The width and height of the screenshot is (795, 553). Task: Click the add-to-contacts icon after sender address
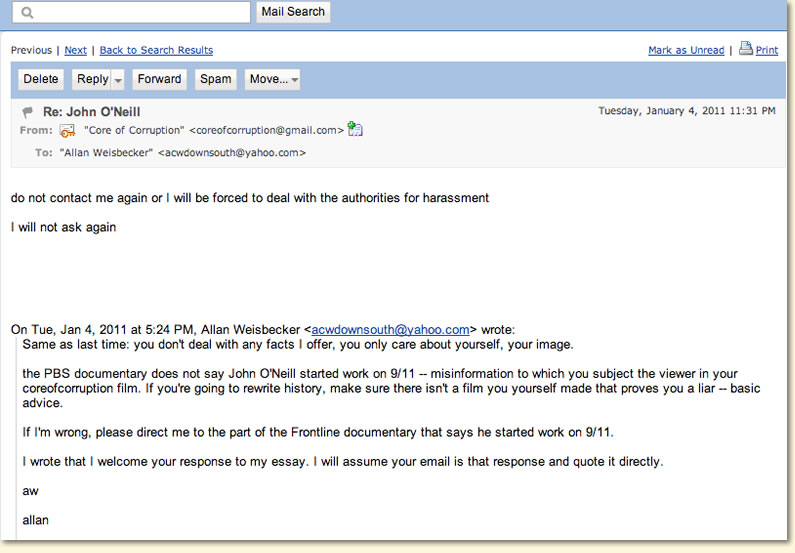355,129
